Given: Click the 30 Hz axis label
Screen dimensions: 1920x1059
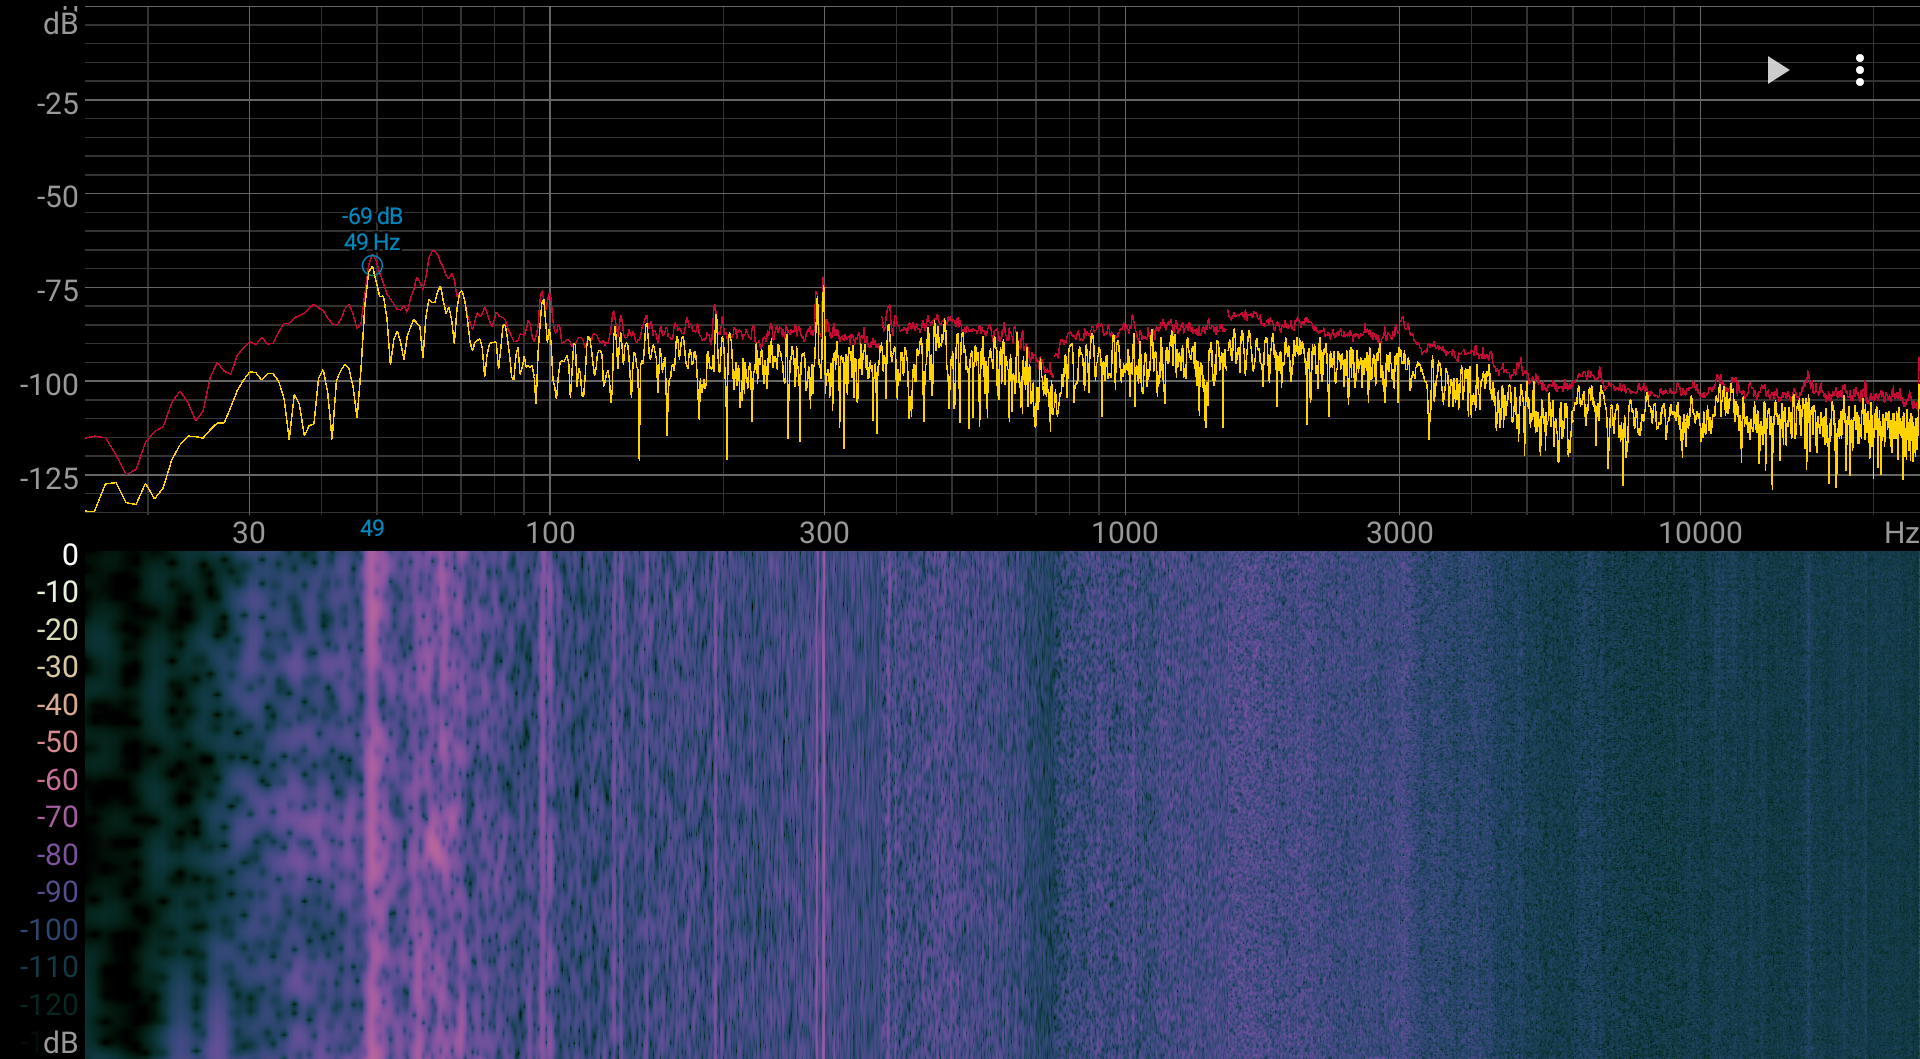Looking at the screenshot, I should [x=249, y=532].
